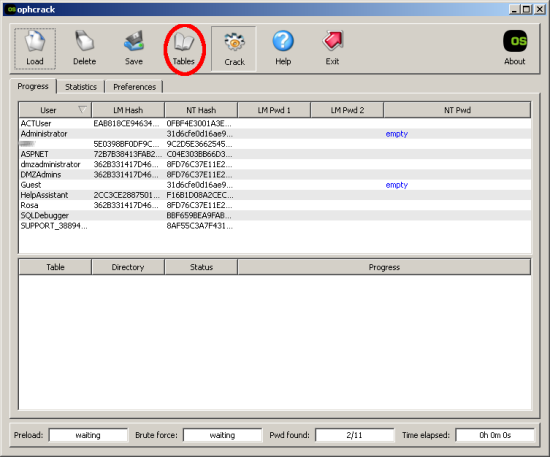Click the ophcrack title bar icon

pyautogui.click(x=11, y=9)
